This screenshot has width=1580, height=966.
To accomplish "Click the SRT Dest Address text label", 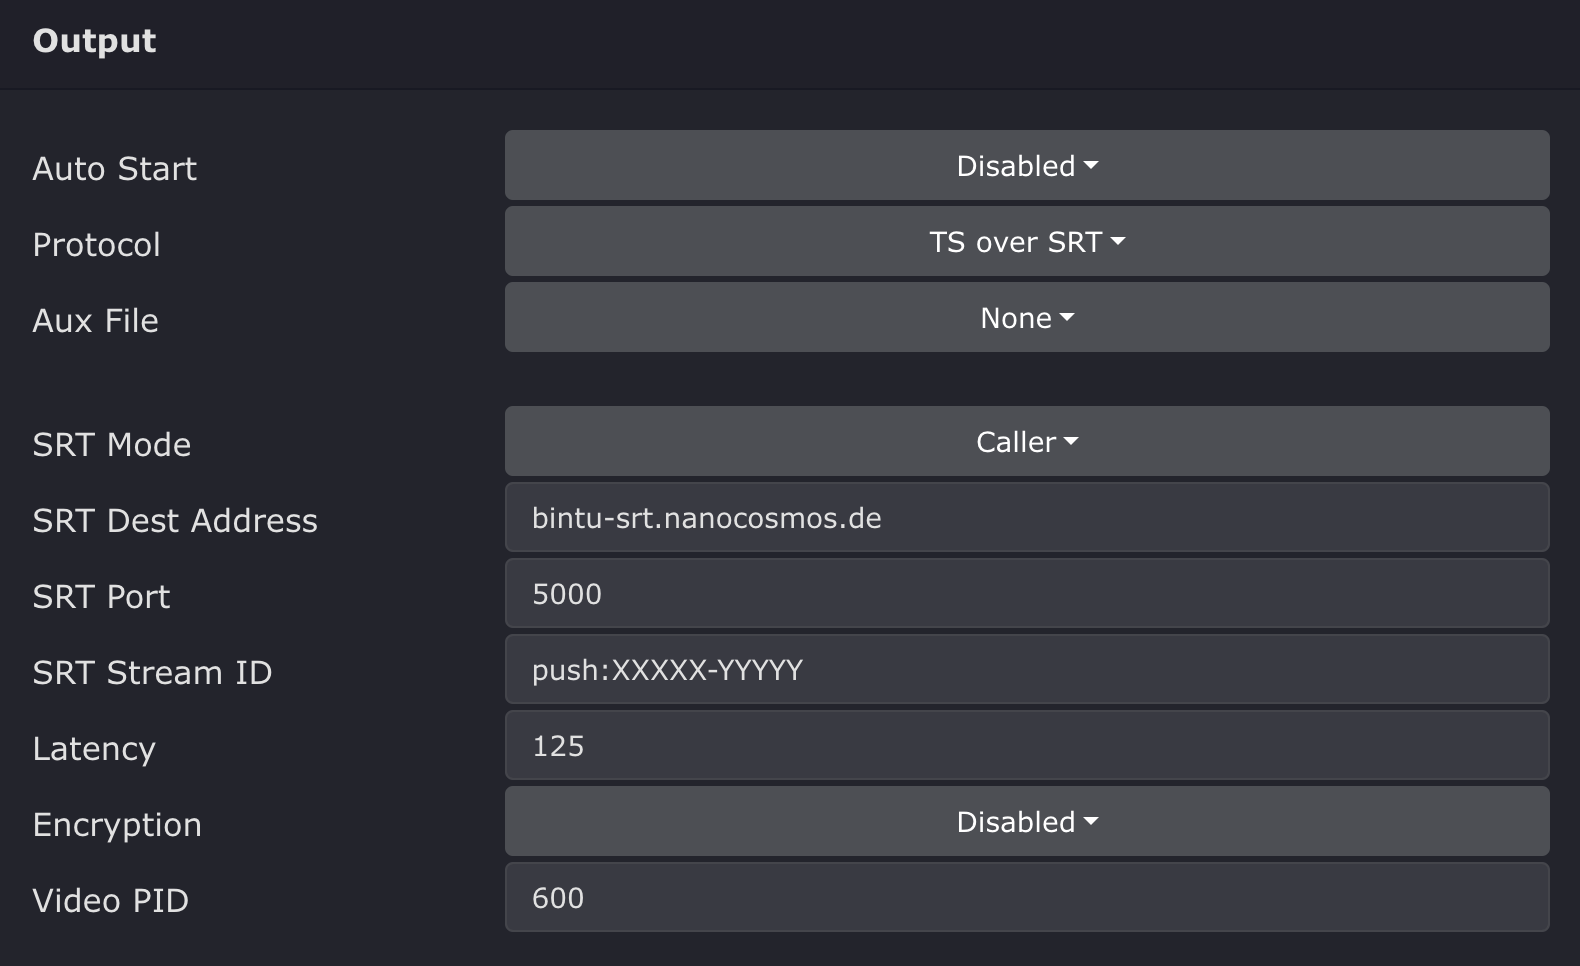I will click(x=175, y=521).
